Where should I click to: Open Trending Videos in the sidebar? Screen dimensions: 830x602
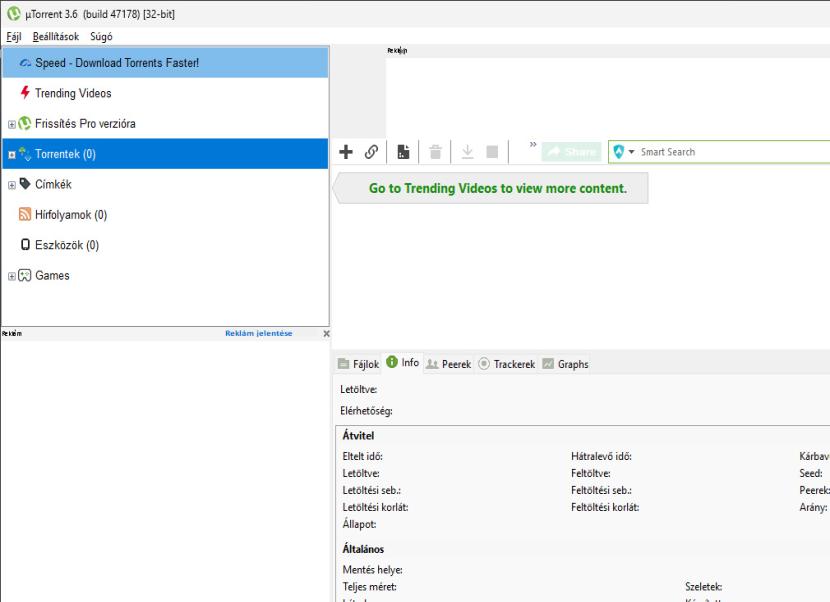click(x=73, y=93)
